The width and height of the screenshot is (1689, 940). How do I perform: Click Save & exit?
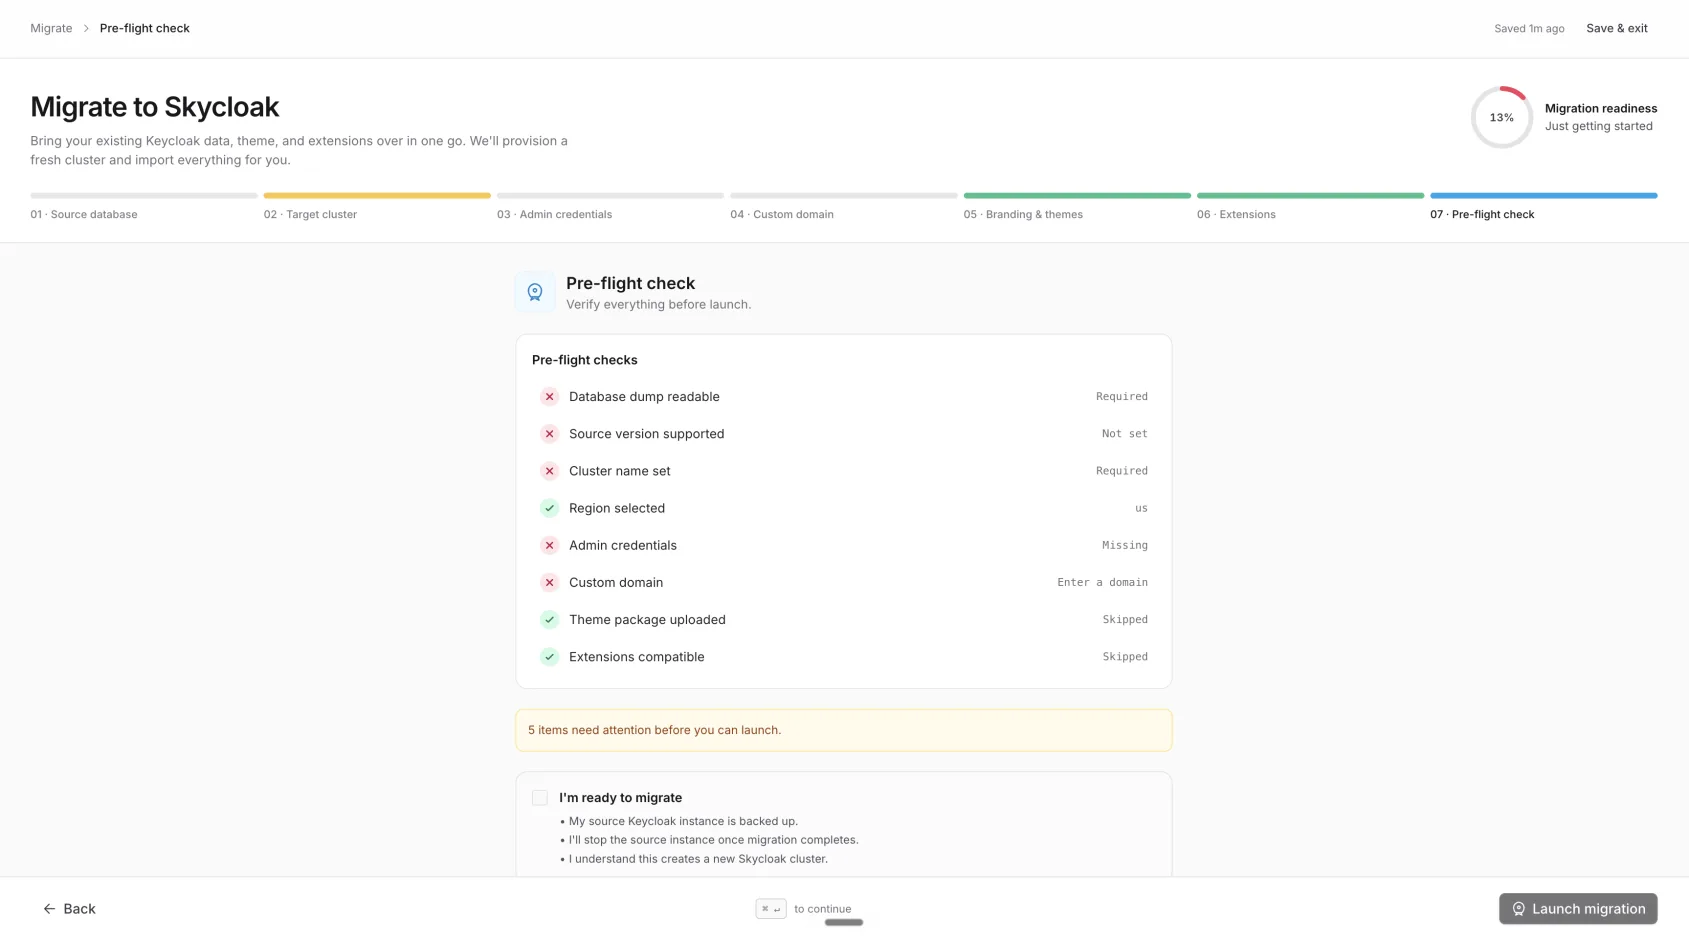pos(1617,29)
